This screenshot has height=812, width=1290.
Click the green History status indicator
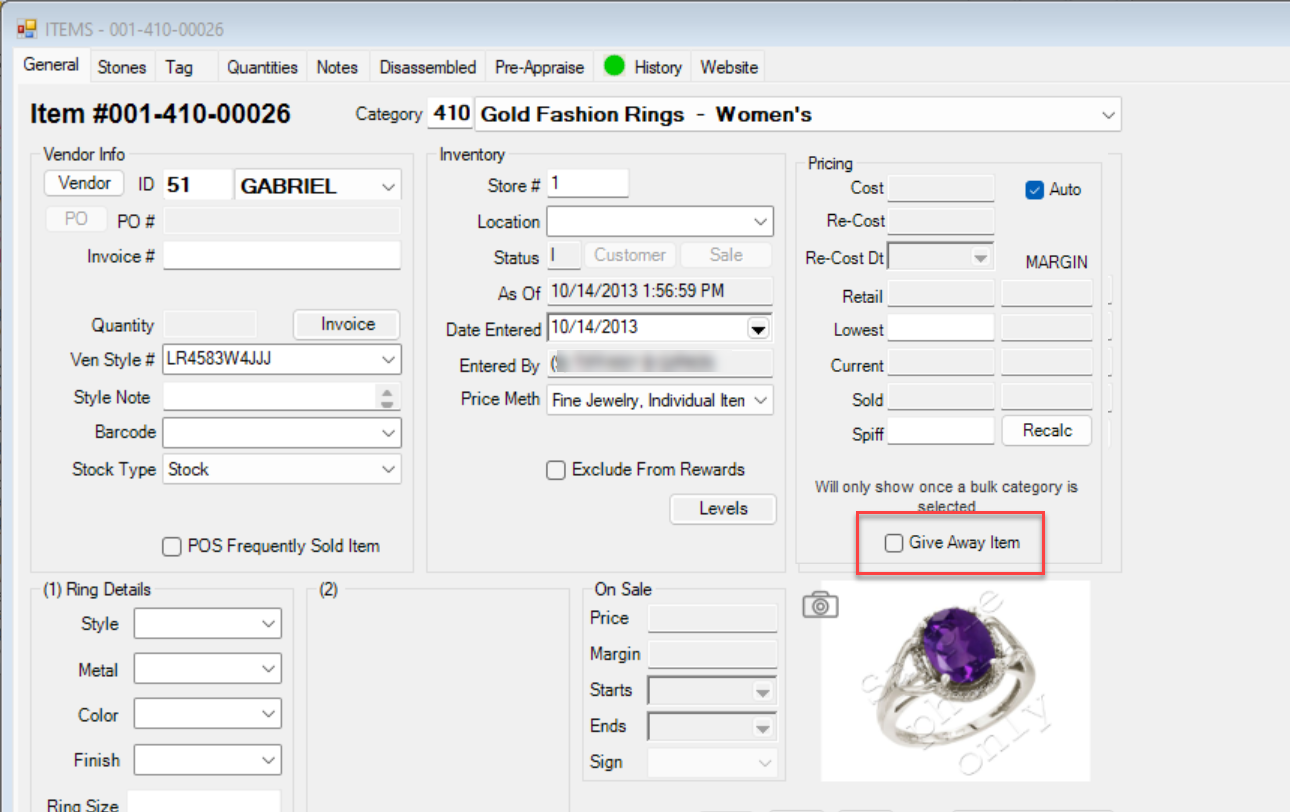tap(614, 66)
